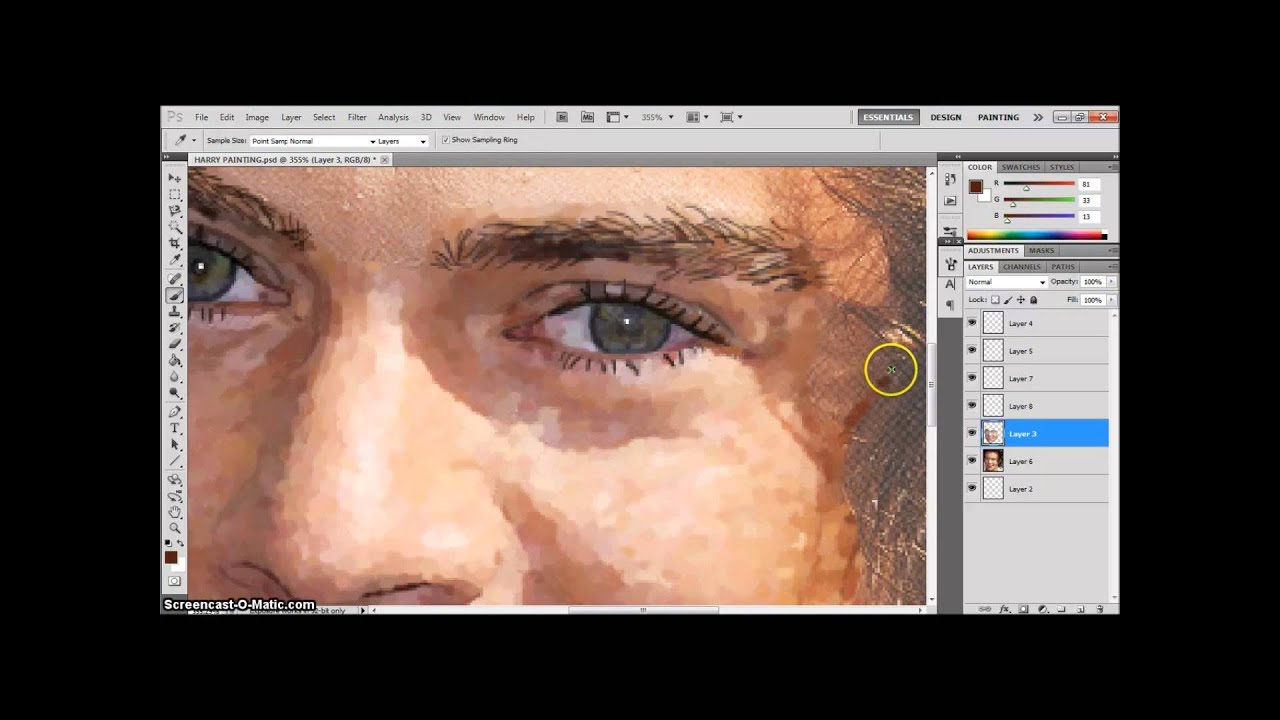This screenshot has height=720, width=1280.
Task: Open layer blend mode Normal dropdown
Action: coord(1006,282)
